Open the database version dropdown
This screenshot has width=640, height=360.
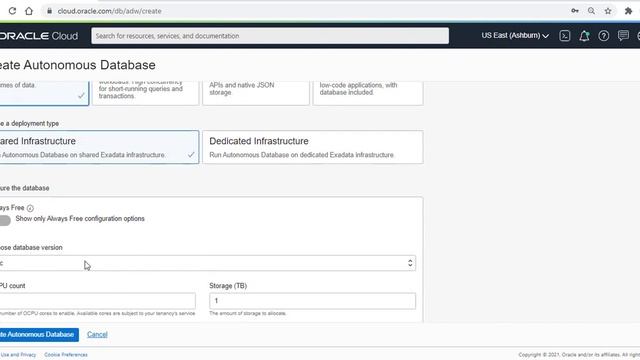click(x=207, y=263)
